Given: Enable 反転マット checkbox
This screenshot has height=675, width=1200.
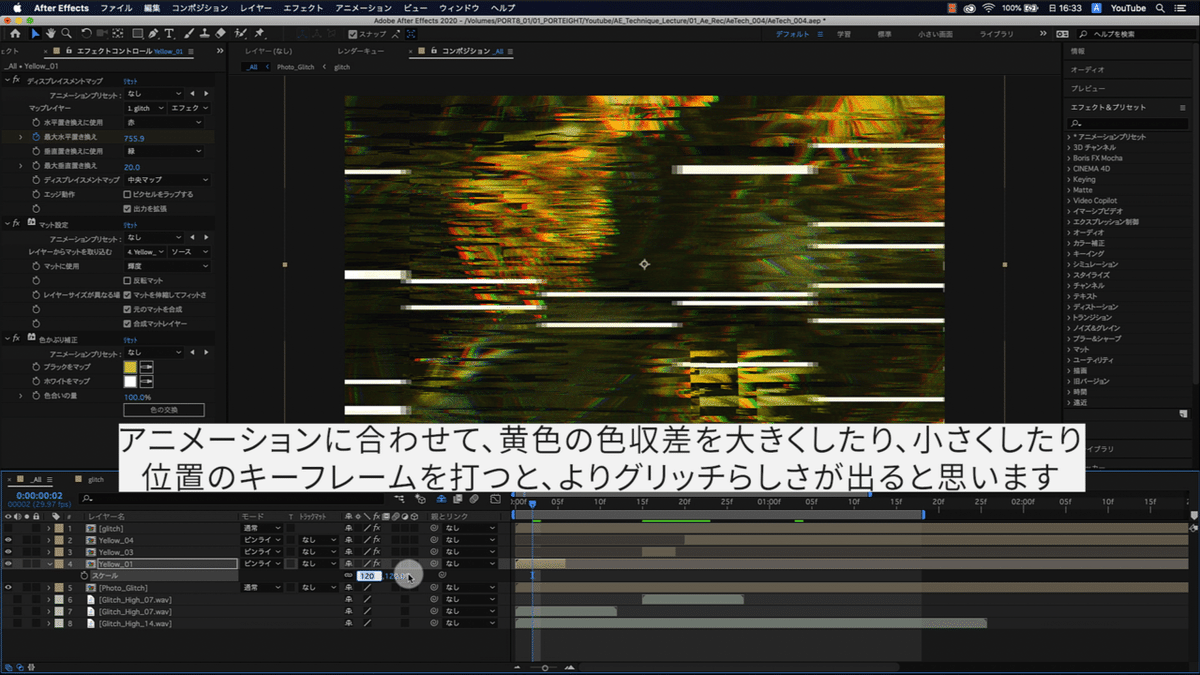Looking at the screenshot, I should pyautogui.click(x=127, y=281).
